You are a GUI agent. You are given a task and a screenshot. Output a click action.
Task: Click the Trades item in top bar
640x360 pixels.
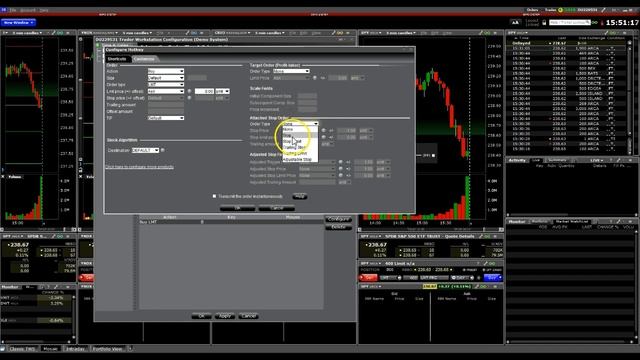click(550, 10)
